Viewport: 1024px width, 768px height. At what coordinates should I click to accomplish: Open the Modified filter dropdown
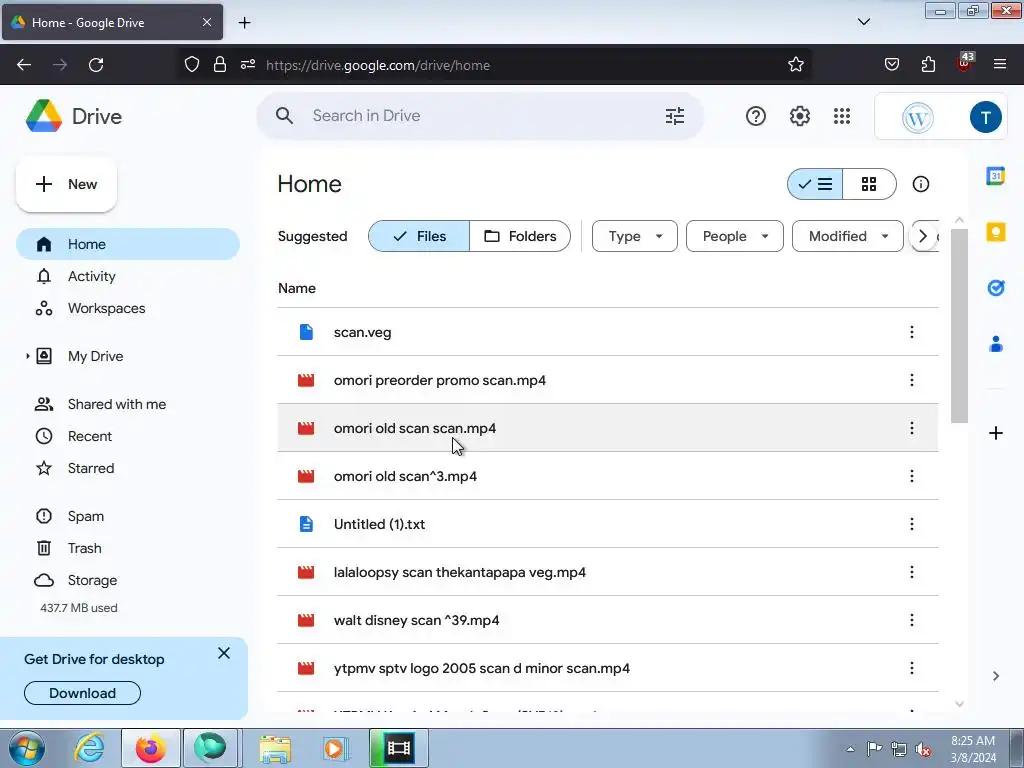pos(848,236)
